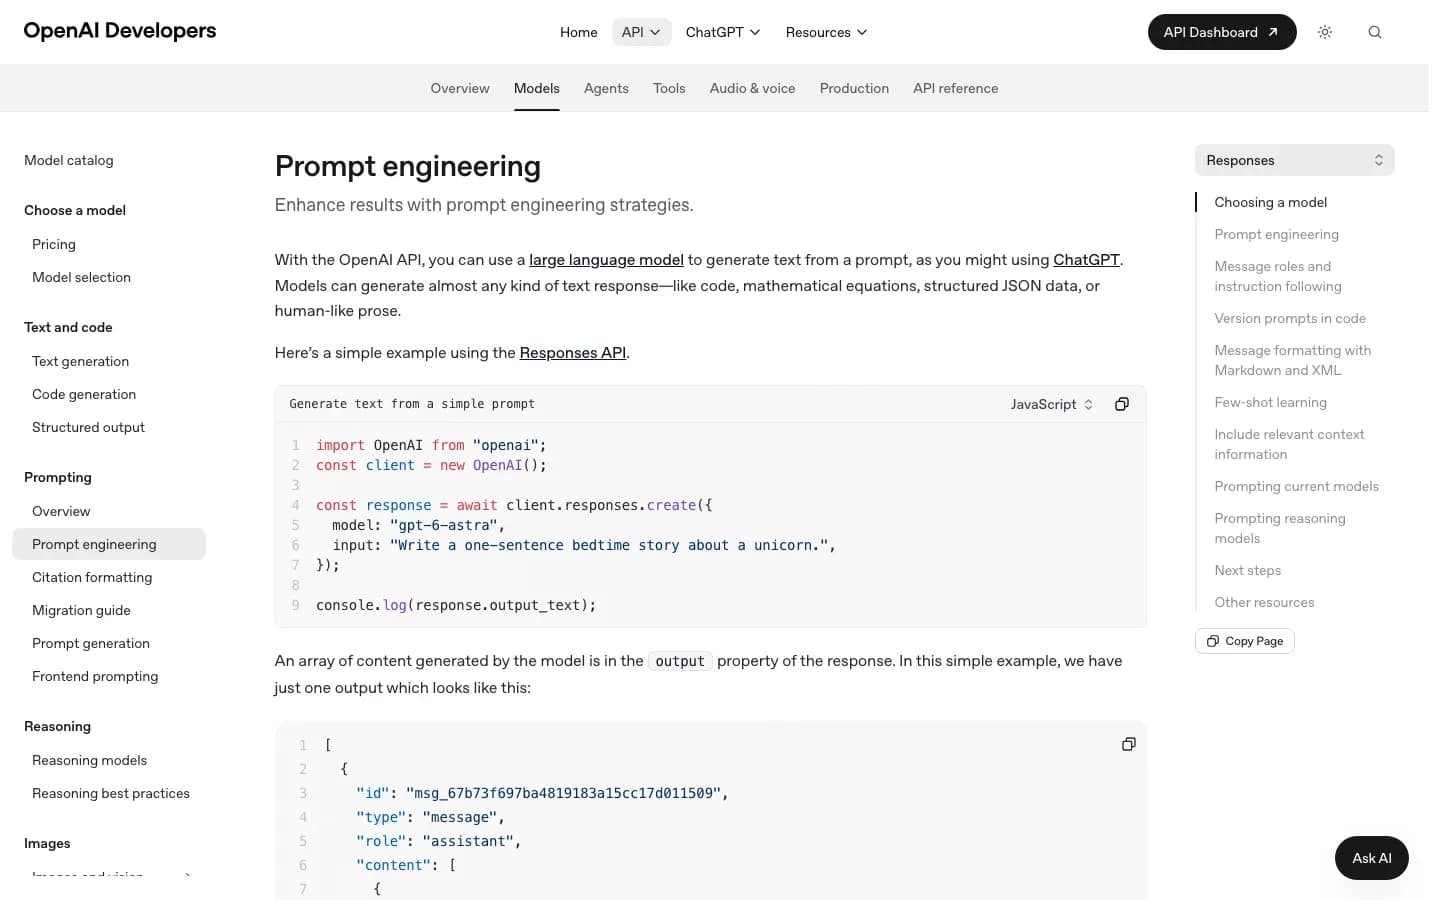This screenshot has height=900, width=1440.
Task: Click the Copy Page button
Action: (x=1245, y=641)
